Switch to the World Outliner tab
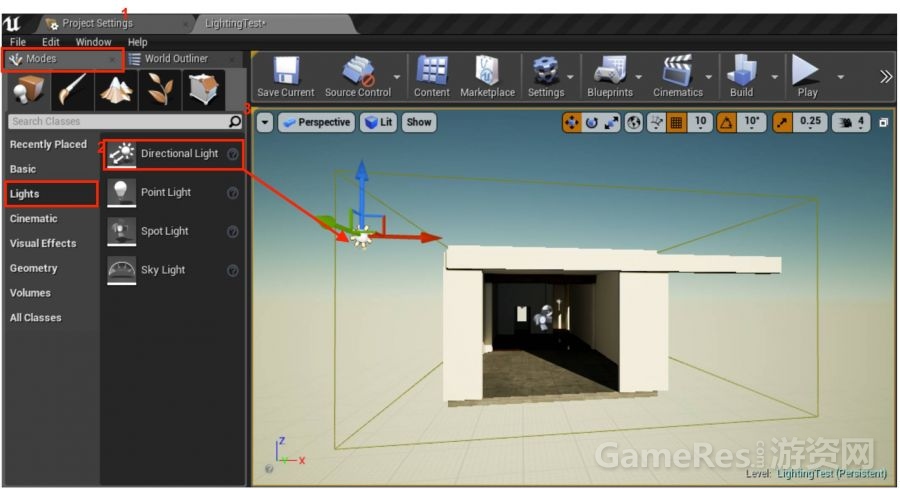 pyautogui.click(x=182, y=59)
